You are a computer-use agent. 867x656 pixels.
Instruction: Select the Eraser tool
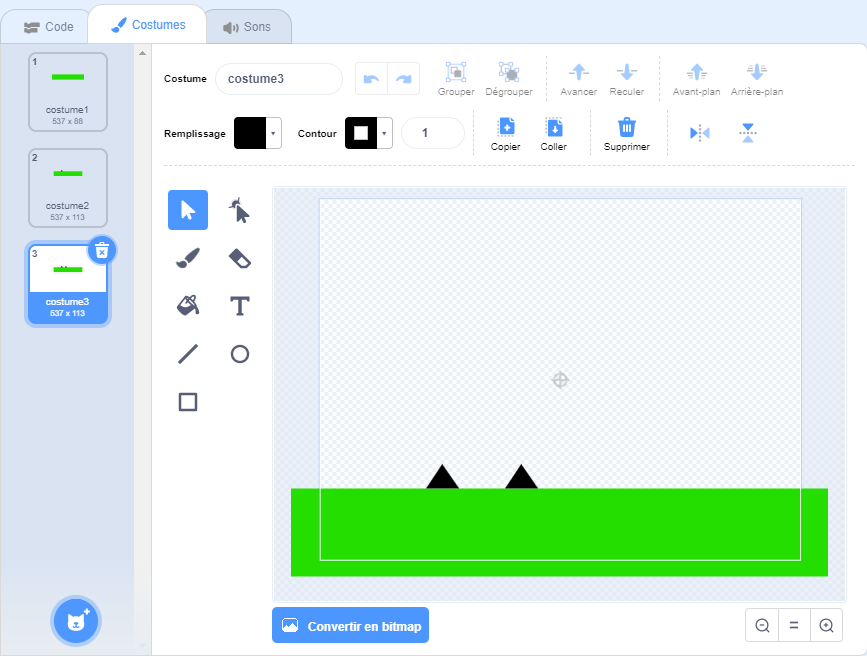[x=240, y=258]
